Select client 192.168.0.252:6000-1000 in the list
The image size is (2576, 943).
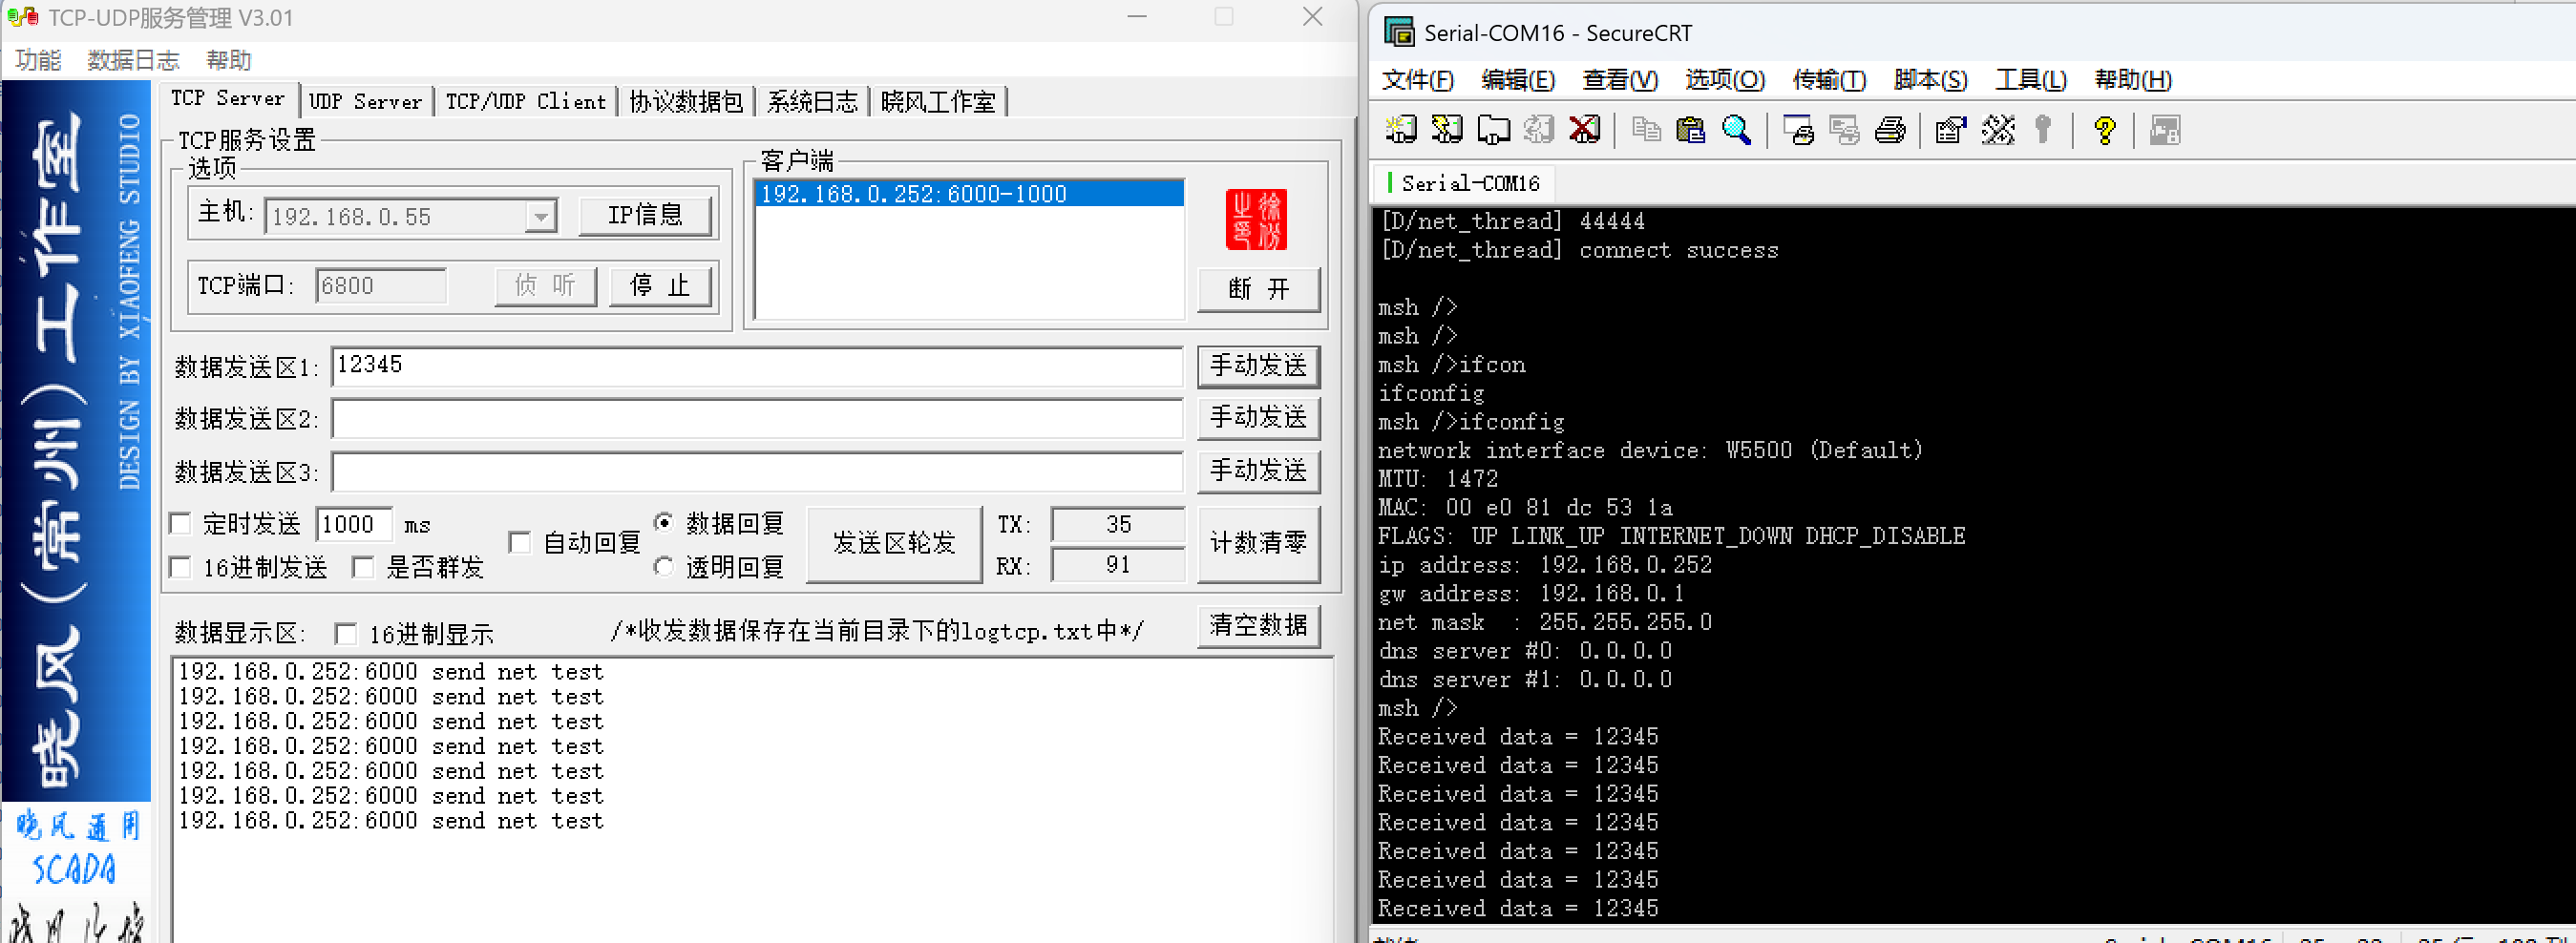click(x=969, y=194)
